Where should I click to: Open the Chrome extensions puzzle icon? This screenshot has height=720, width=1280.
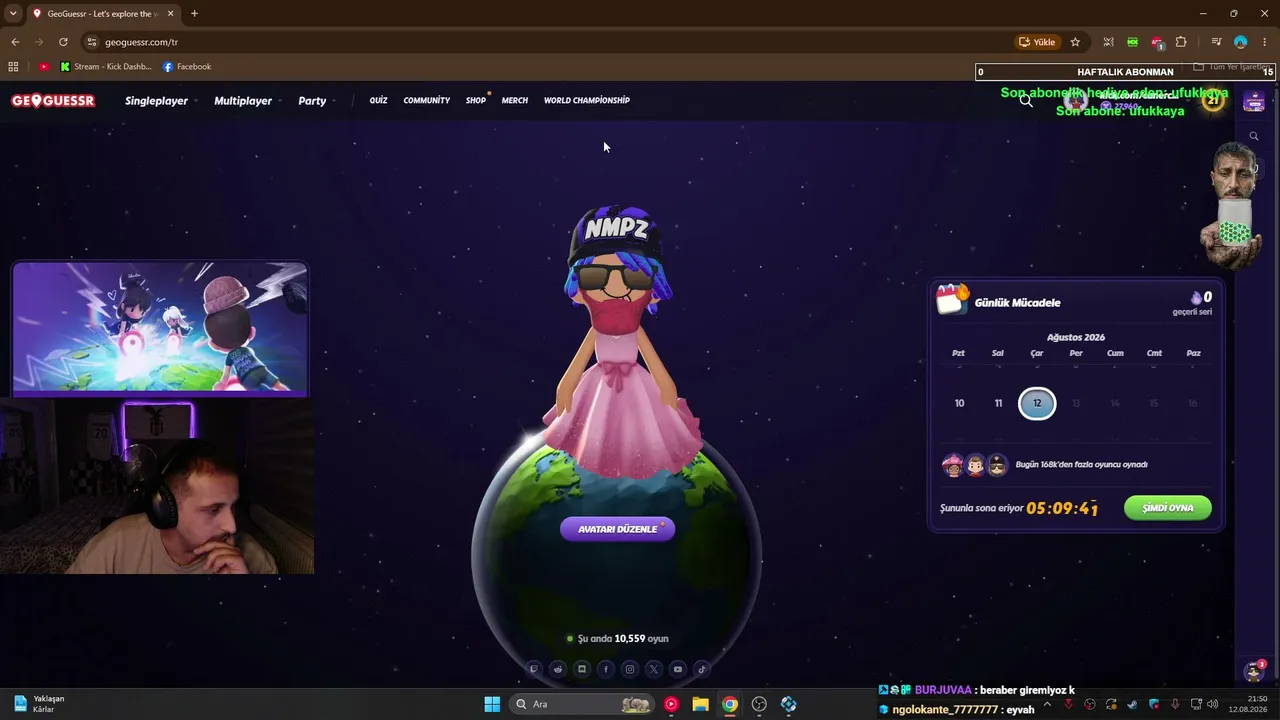(1181, 42)
